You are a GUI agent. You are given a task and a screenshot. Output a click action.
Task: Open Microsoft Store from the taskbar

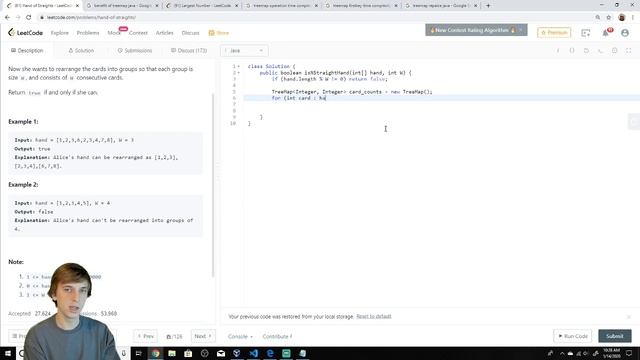click(x=188, y=353)
